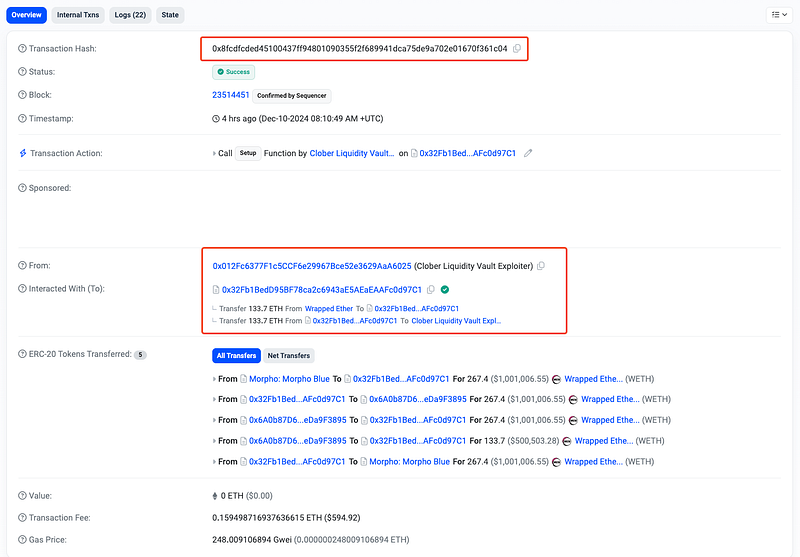Copy the Interacted With (To) contract address
This screenshot has height=557, width=800.
pos(431,289)
